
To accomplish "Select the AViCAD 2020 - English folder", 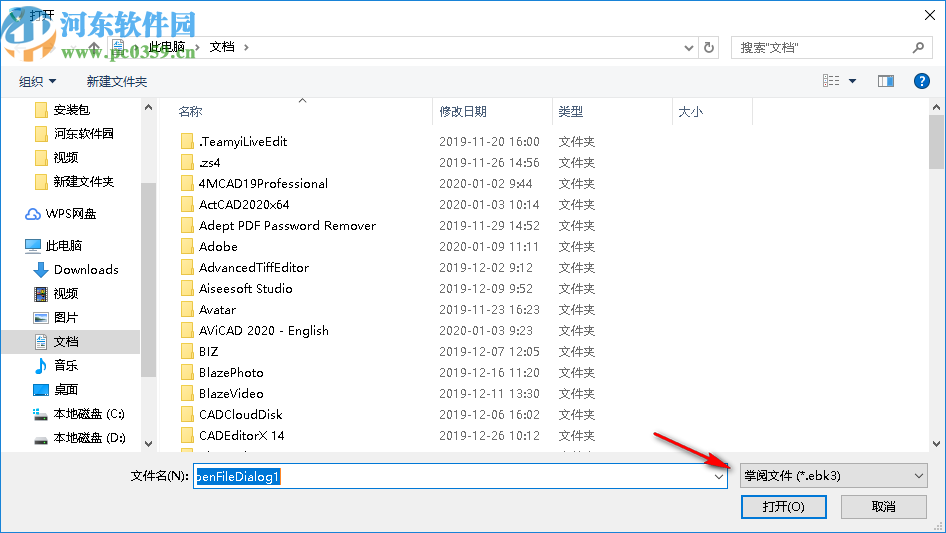I will pyautogui.click(x=264, y=331).
